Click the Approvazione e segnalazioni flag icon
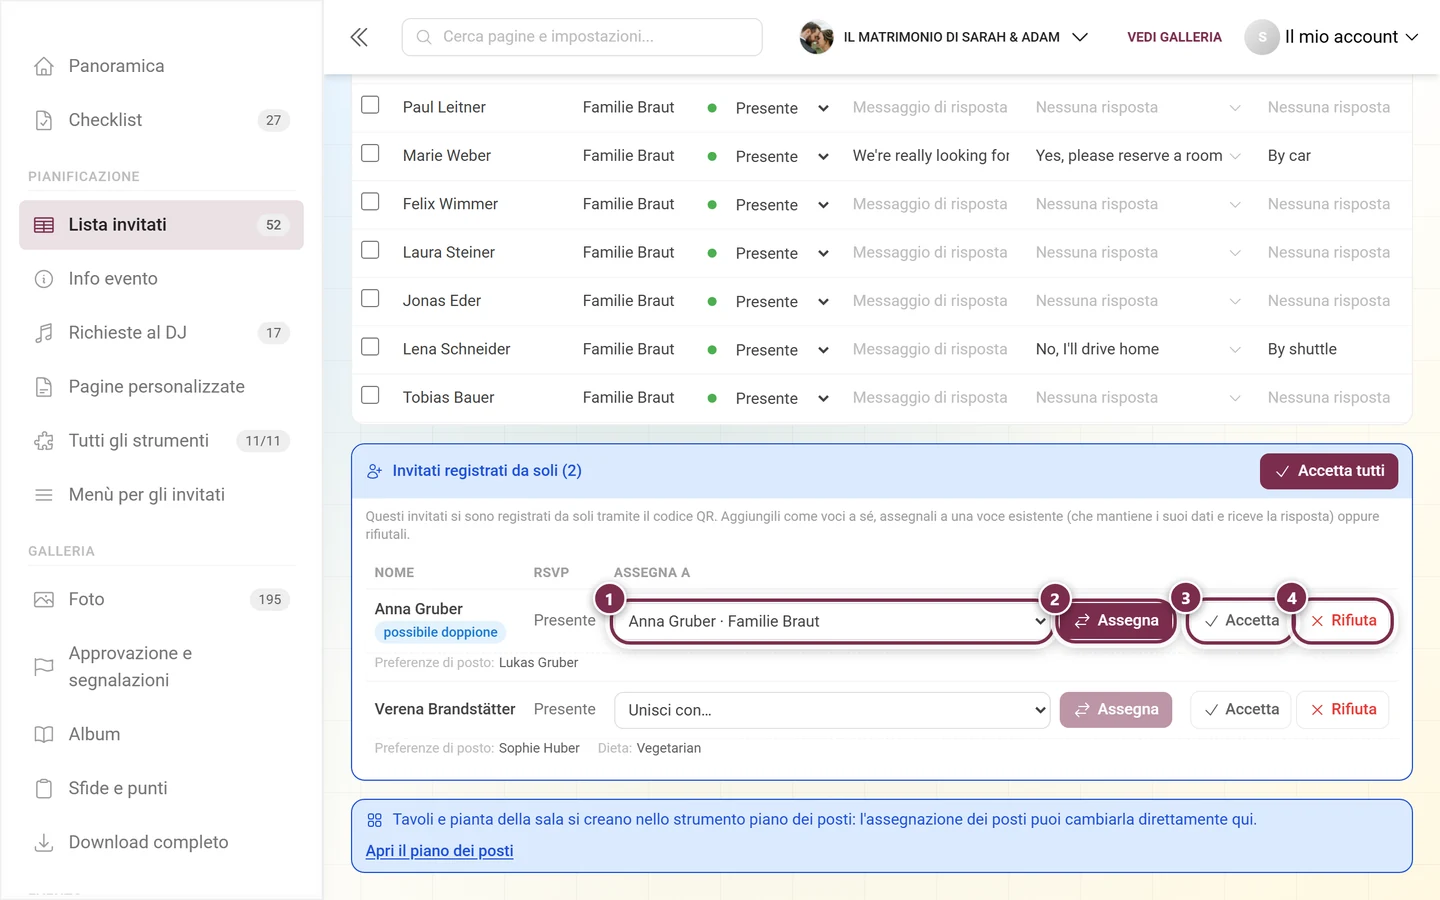1440x900 pixels. 44,667
